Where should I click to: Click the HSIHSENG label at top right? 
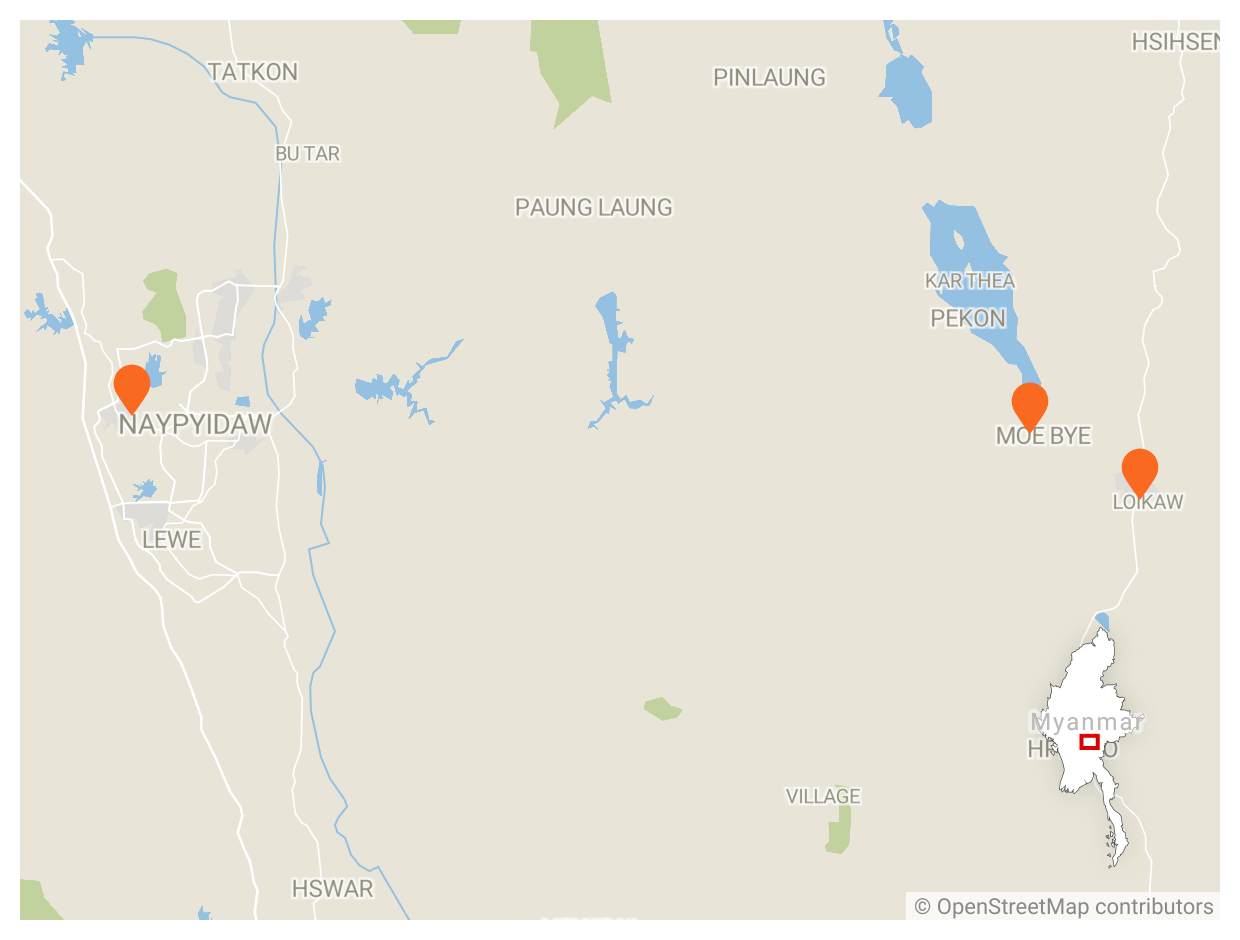[x=1176, y=42]
